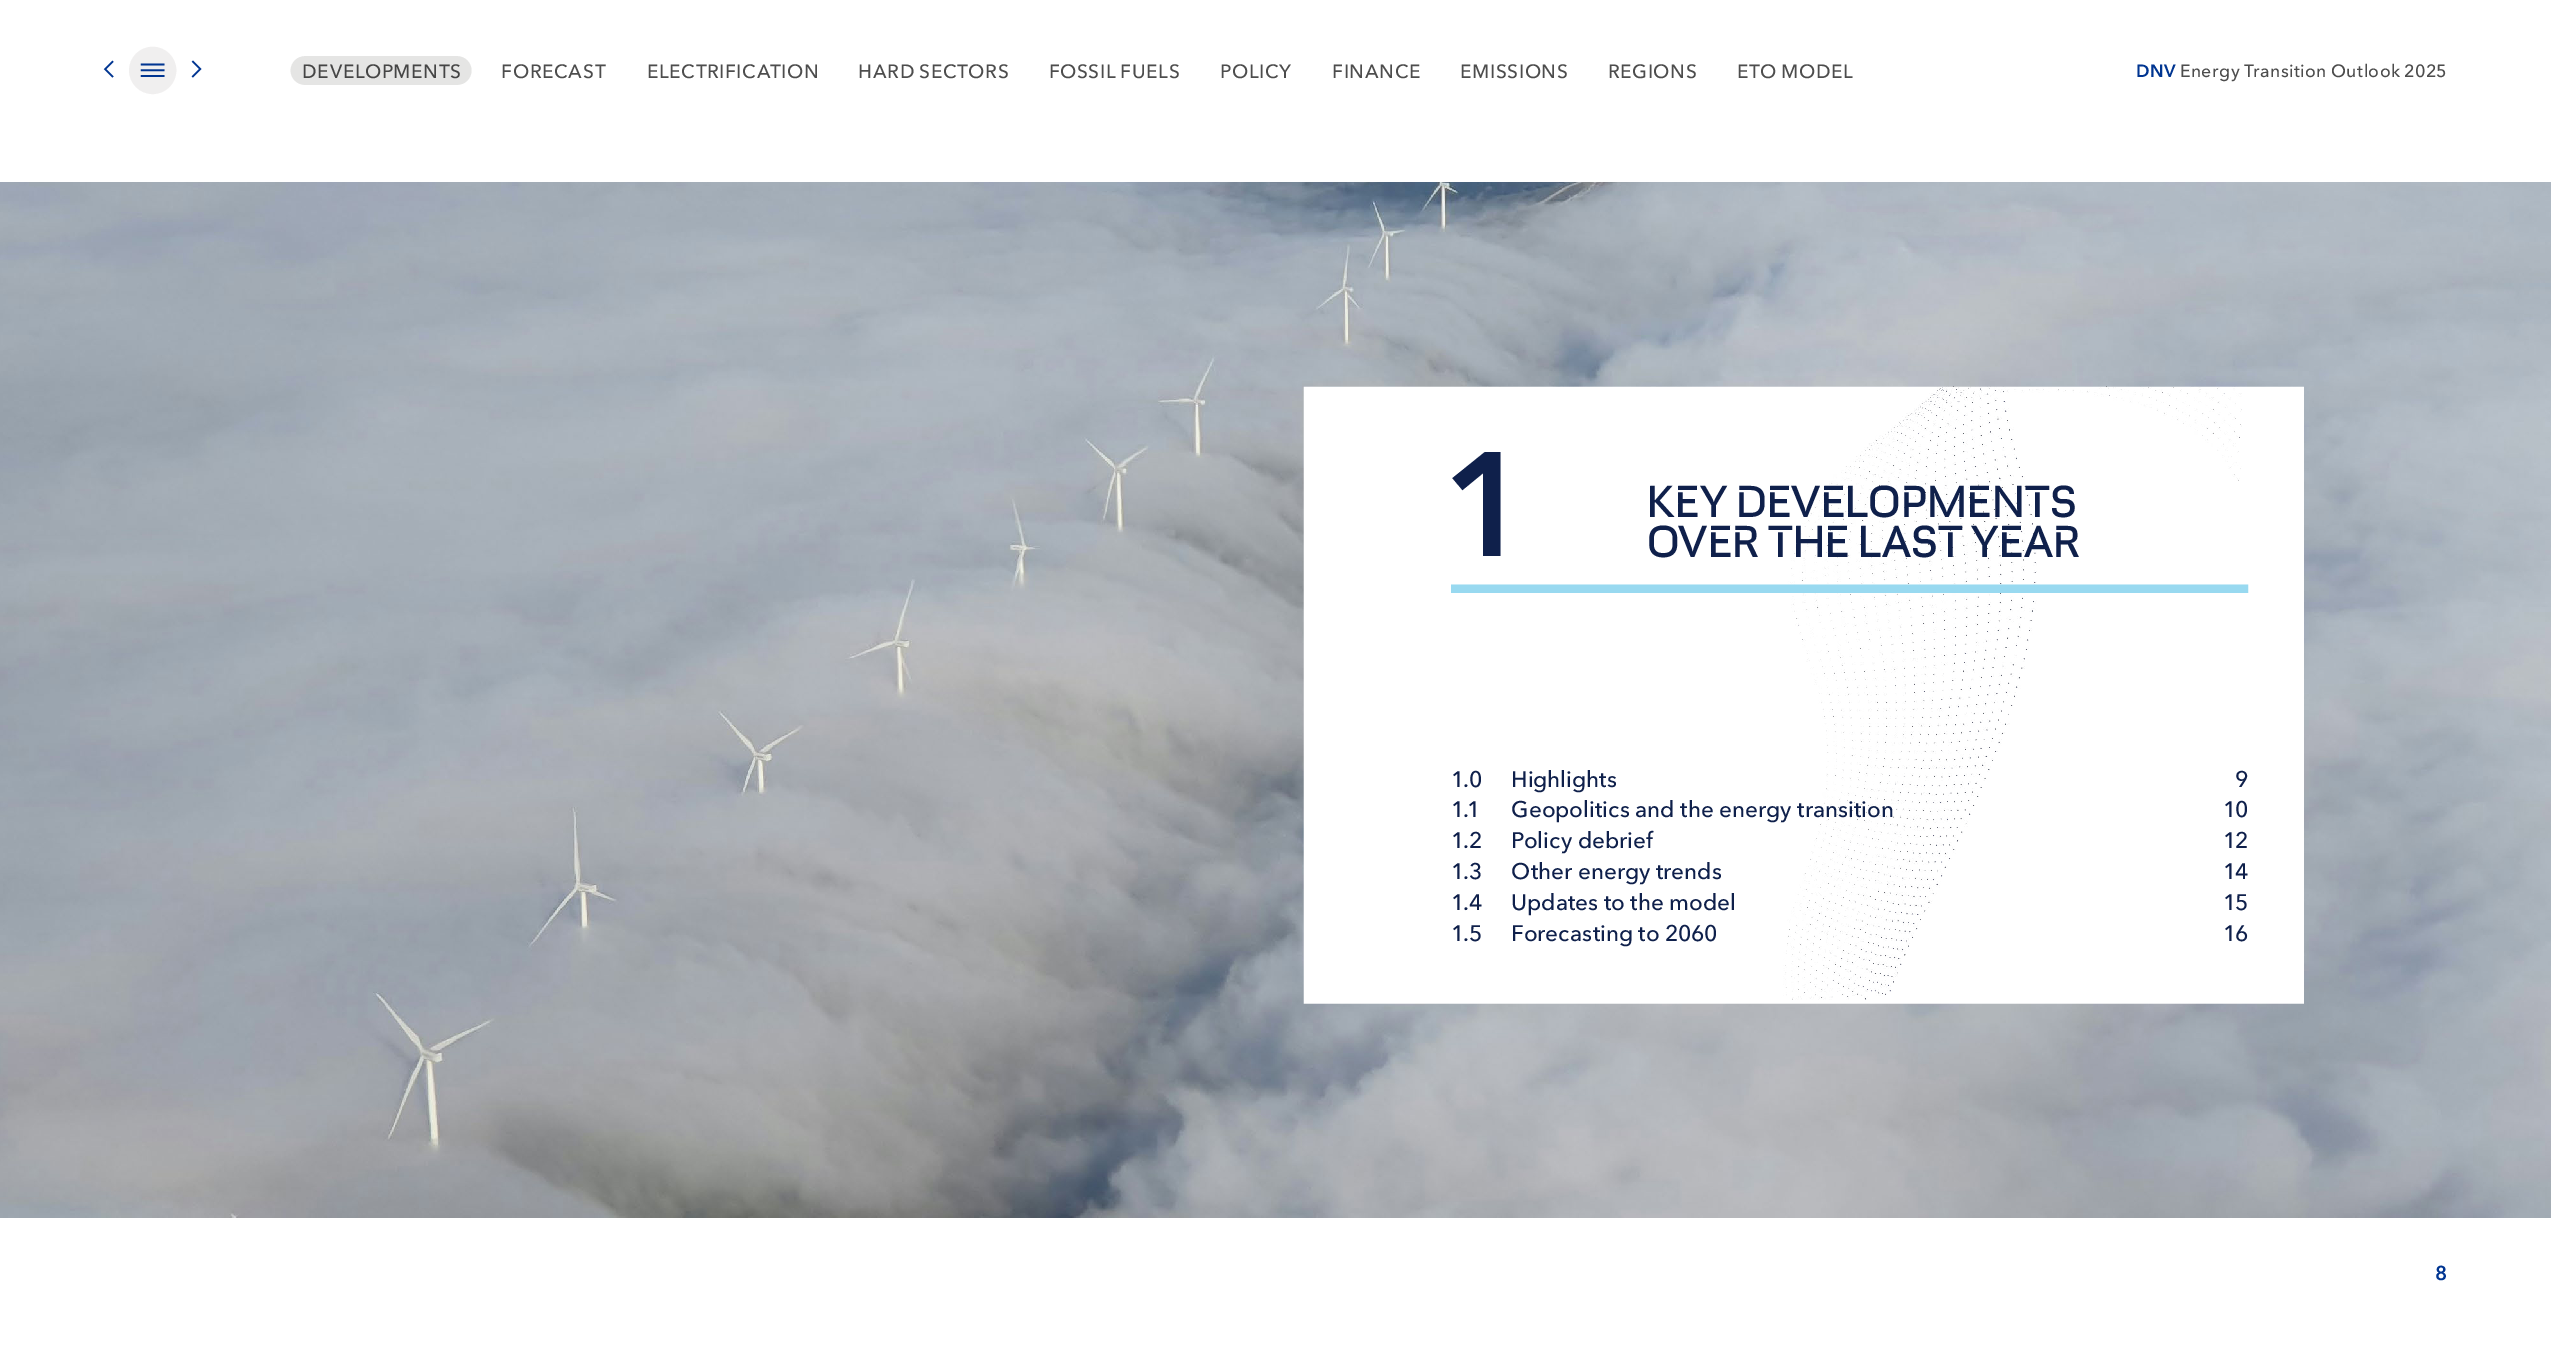Open 1.0 Highlights entry
This screenshot has width=2551, height=1346.
[x=1563, y=779]
